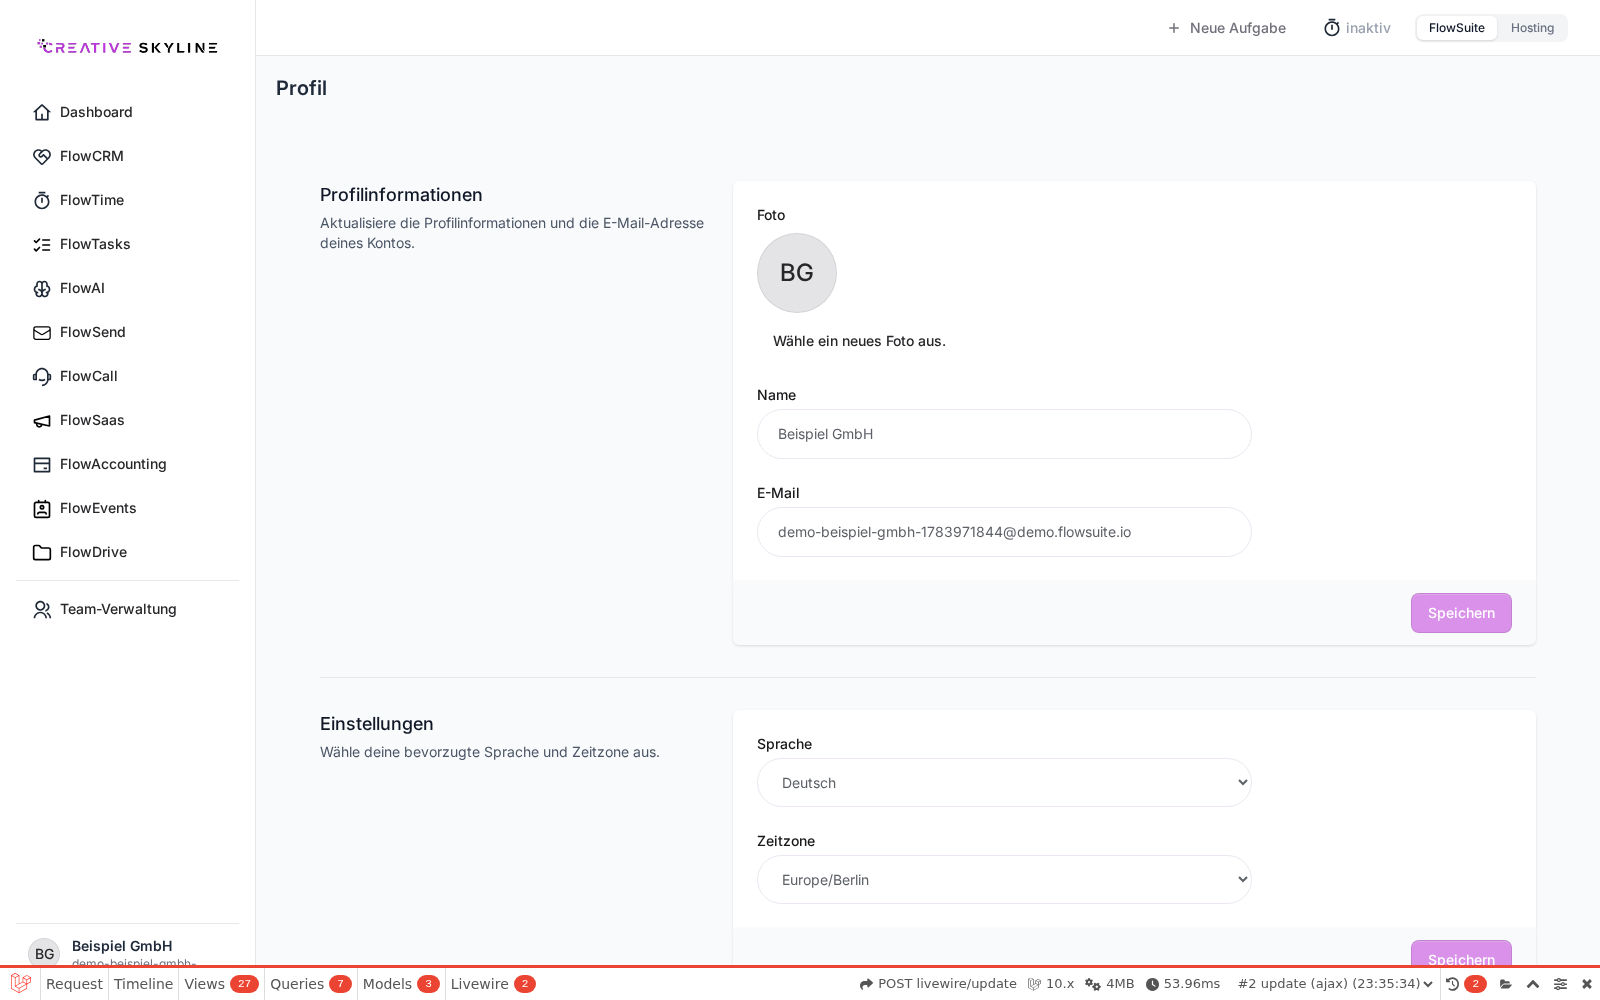Open FlowAI in the sidebar
Screen dimensions: 1600x1000
(x=82, y=288)
